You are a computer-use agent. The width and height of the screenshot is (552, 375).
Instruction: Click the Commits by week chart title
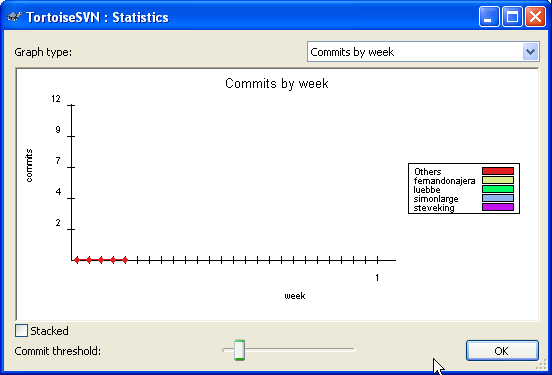[x=277, y=83]
